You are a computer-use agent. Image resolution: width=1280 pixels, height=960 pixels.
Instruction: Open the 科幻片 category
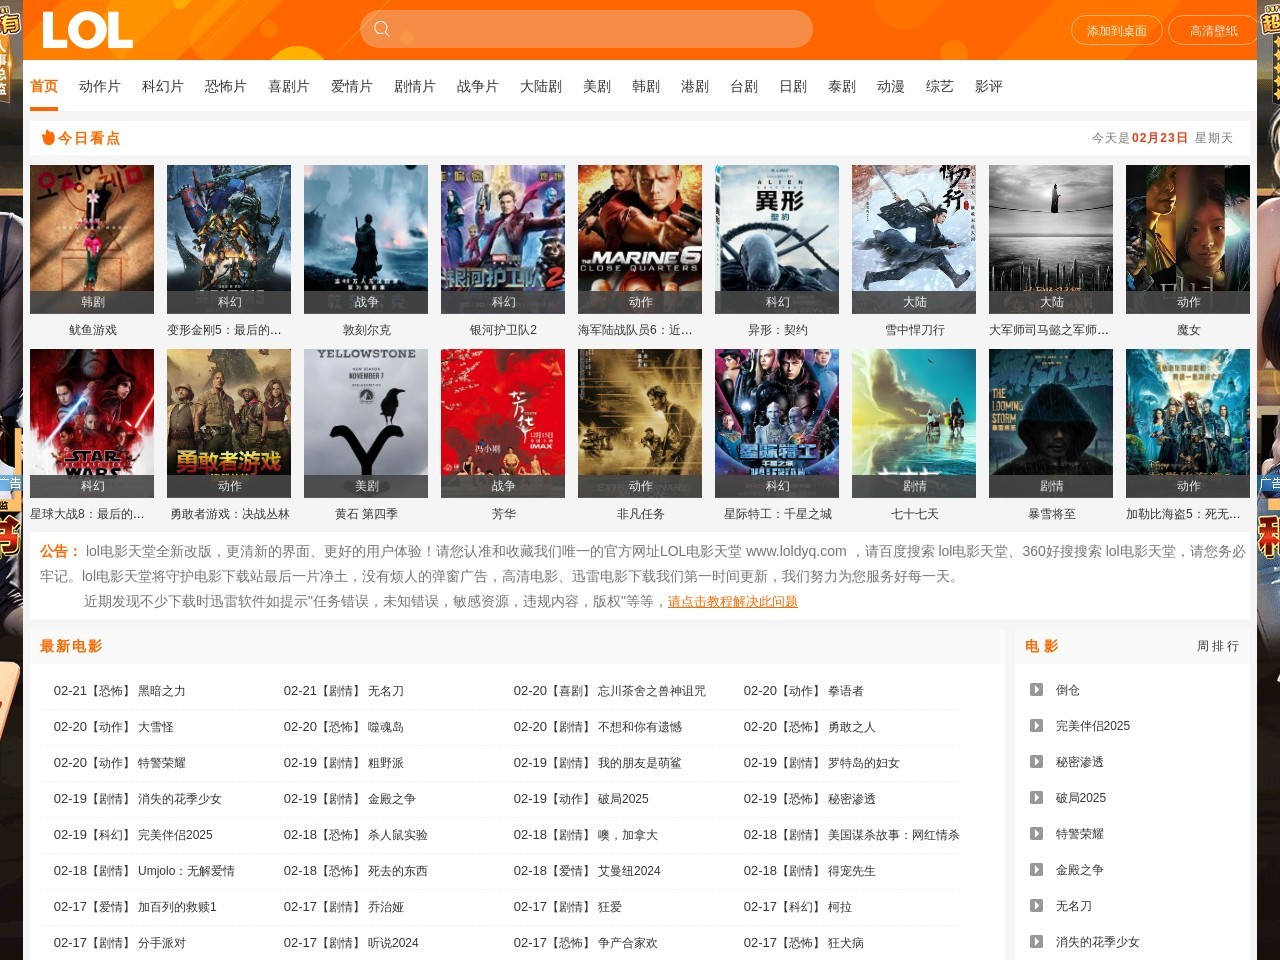(x=163, y=86)
